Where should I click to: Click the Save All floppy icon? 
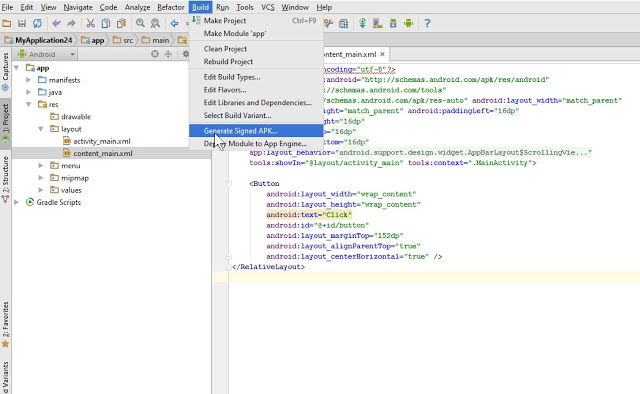point(22,23)
